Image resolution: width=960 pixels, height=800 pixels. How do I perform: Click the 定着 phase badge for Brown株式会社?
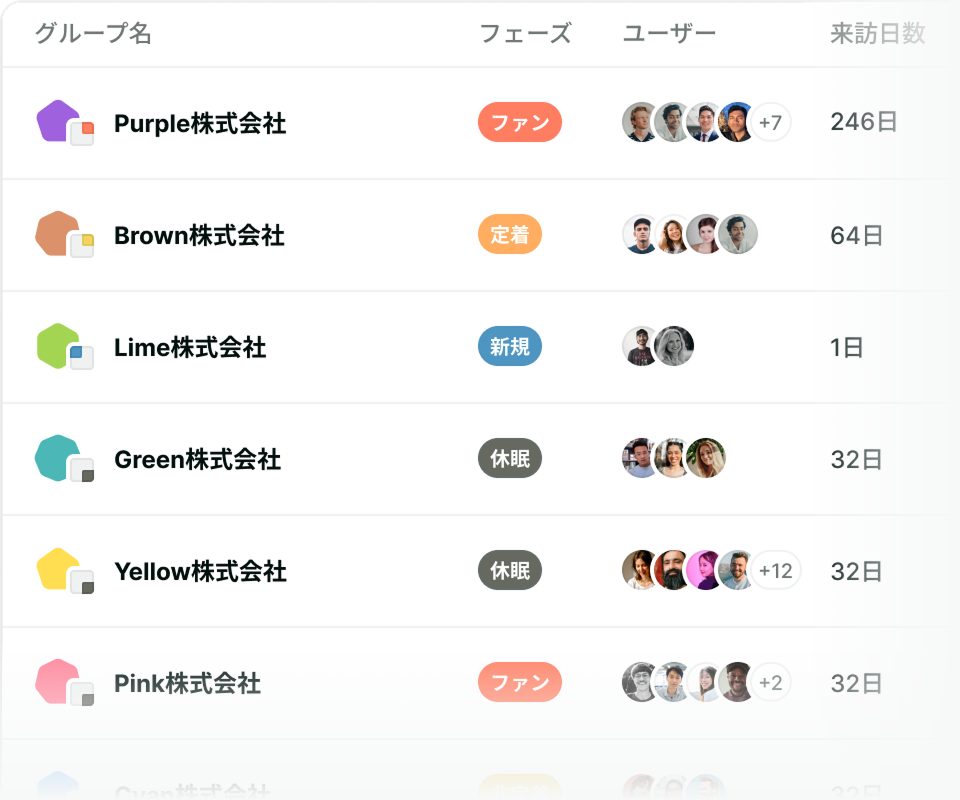pos(510,235)
